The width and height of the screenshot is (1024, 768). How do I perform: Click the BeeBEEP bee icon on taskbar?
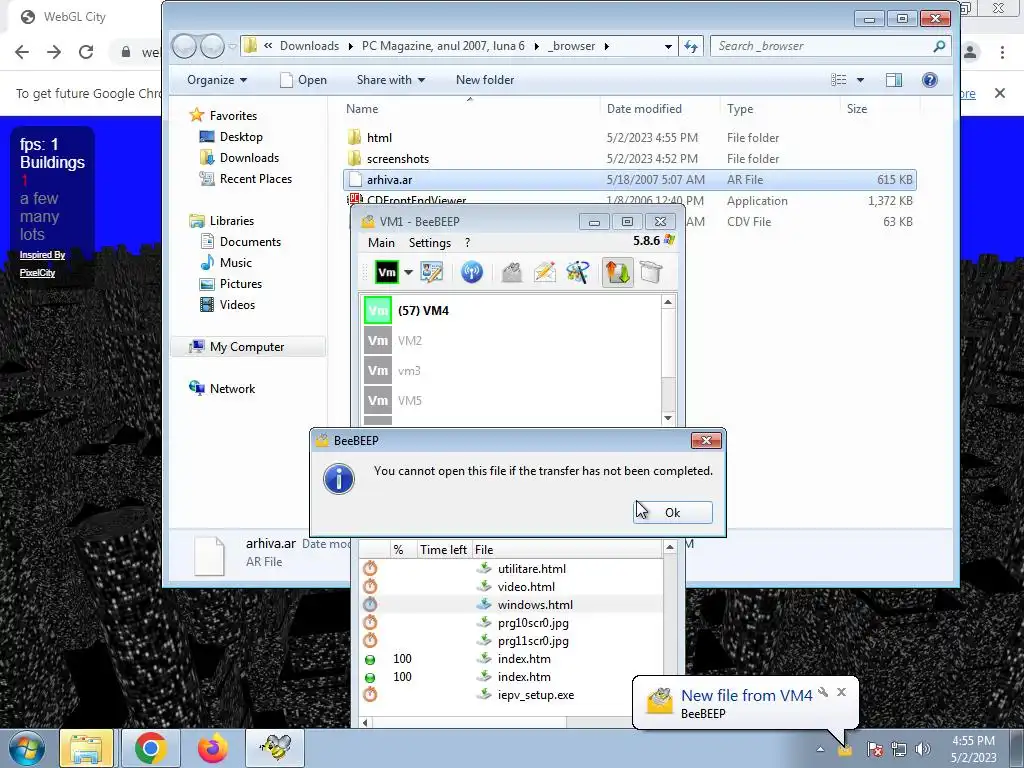(x=274, y=748)
